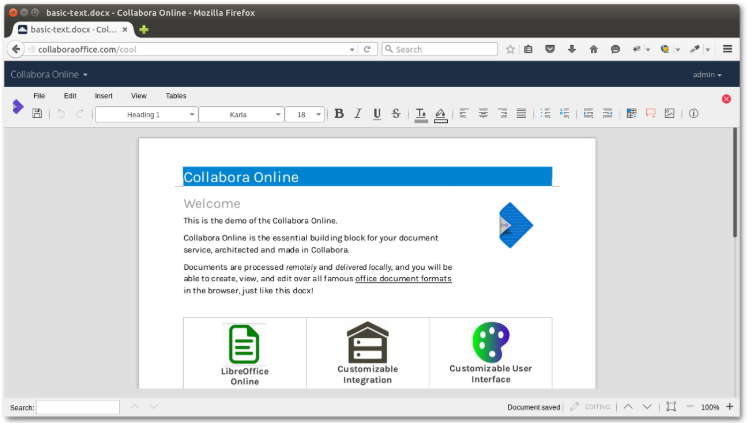This screenshot has width=747, height=423.
Task: Select the blue Collabora logo image
Action: [x=515, y=225]
